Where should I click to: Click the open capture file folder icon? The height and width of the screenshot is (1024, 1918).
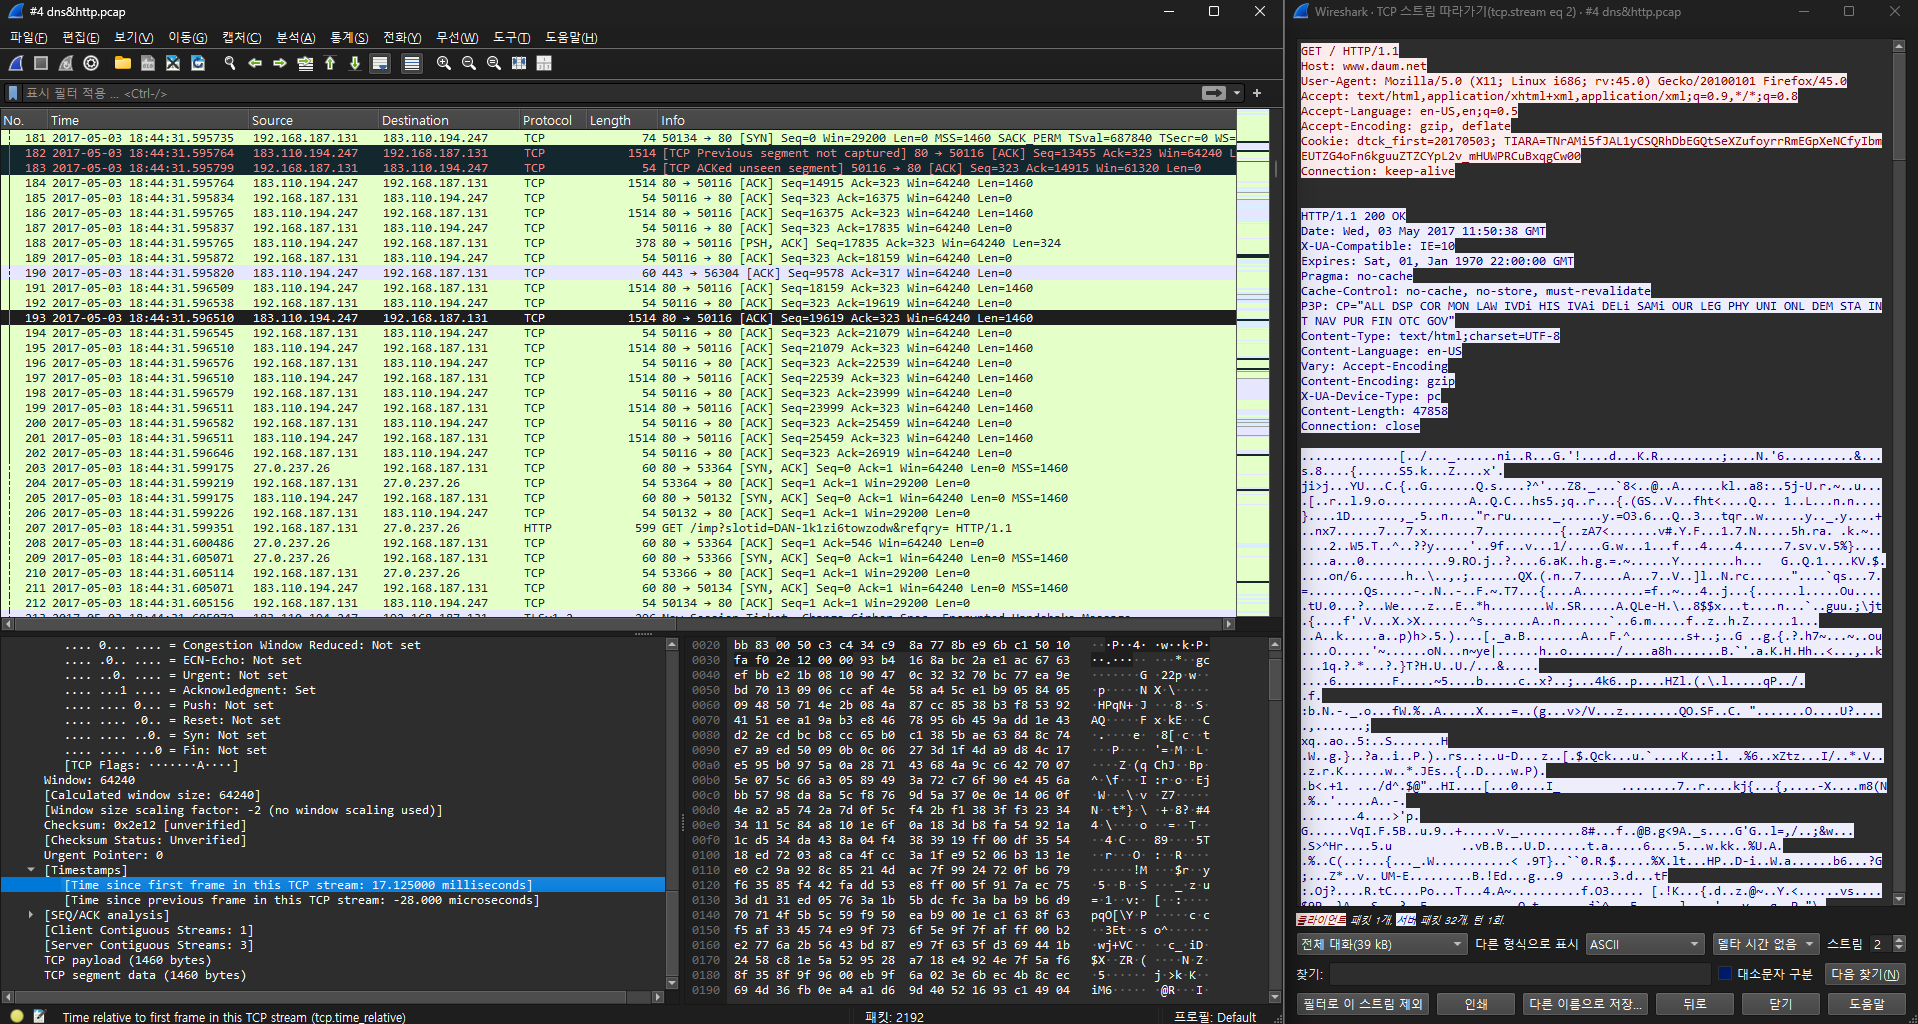[x=123, y=63]
